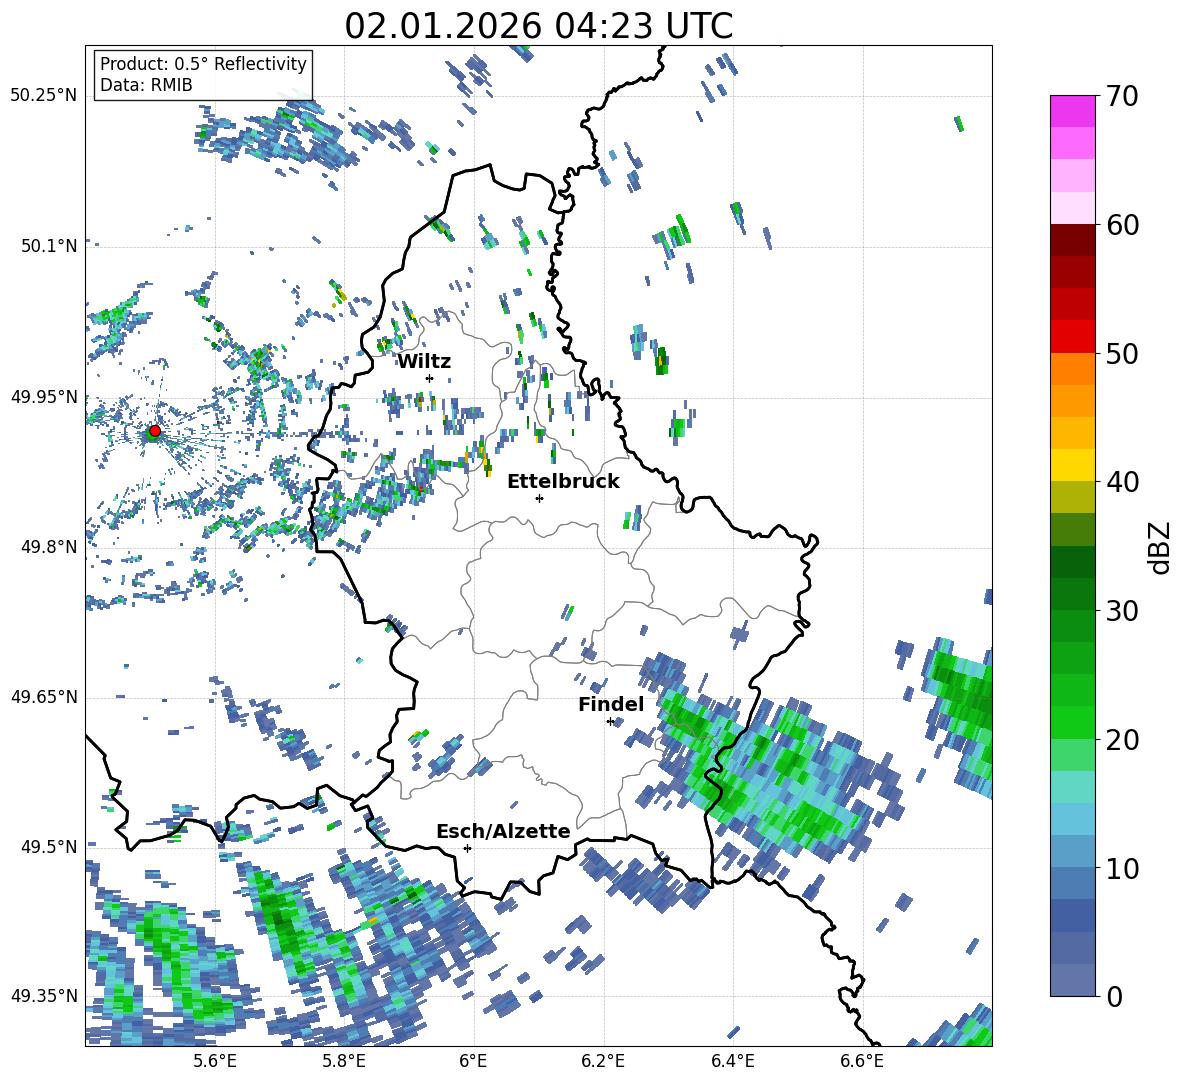The height and width of the screenshot is (1081, 1184).
Task: Click the yellow colorbar swatch at 40
Action: [1072, 465]
